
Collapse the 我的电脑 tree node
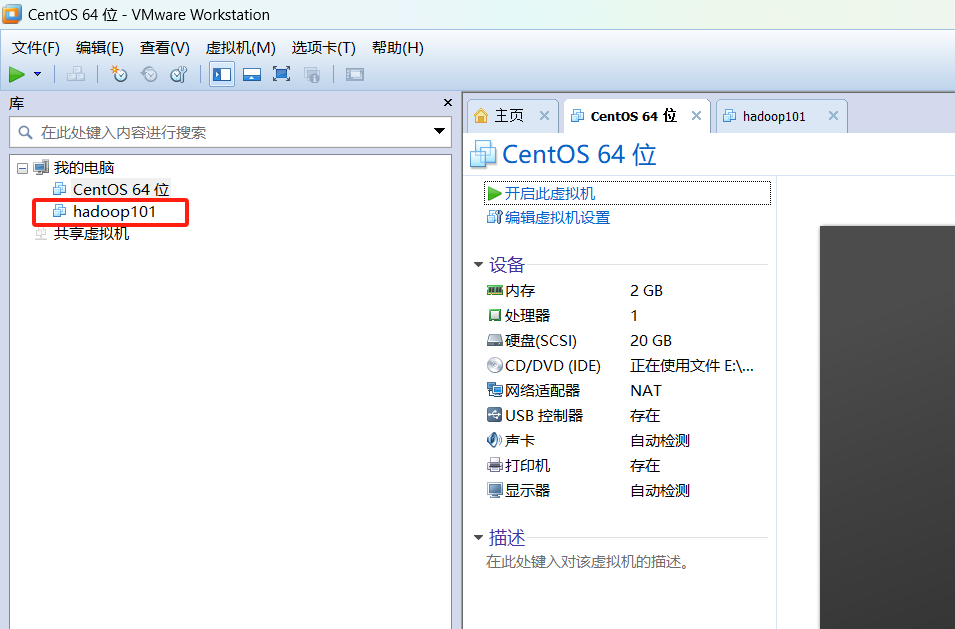(x=22, y=168)
